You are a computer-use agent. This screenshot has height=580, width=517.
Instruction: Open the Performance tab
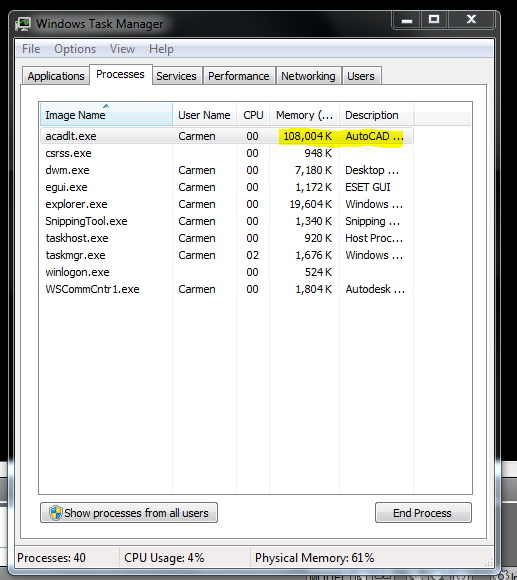click(x=239, y=76)
